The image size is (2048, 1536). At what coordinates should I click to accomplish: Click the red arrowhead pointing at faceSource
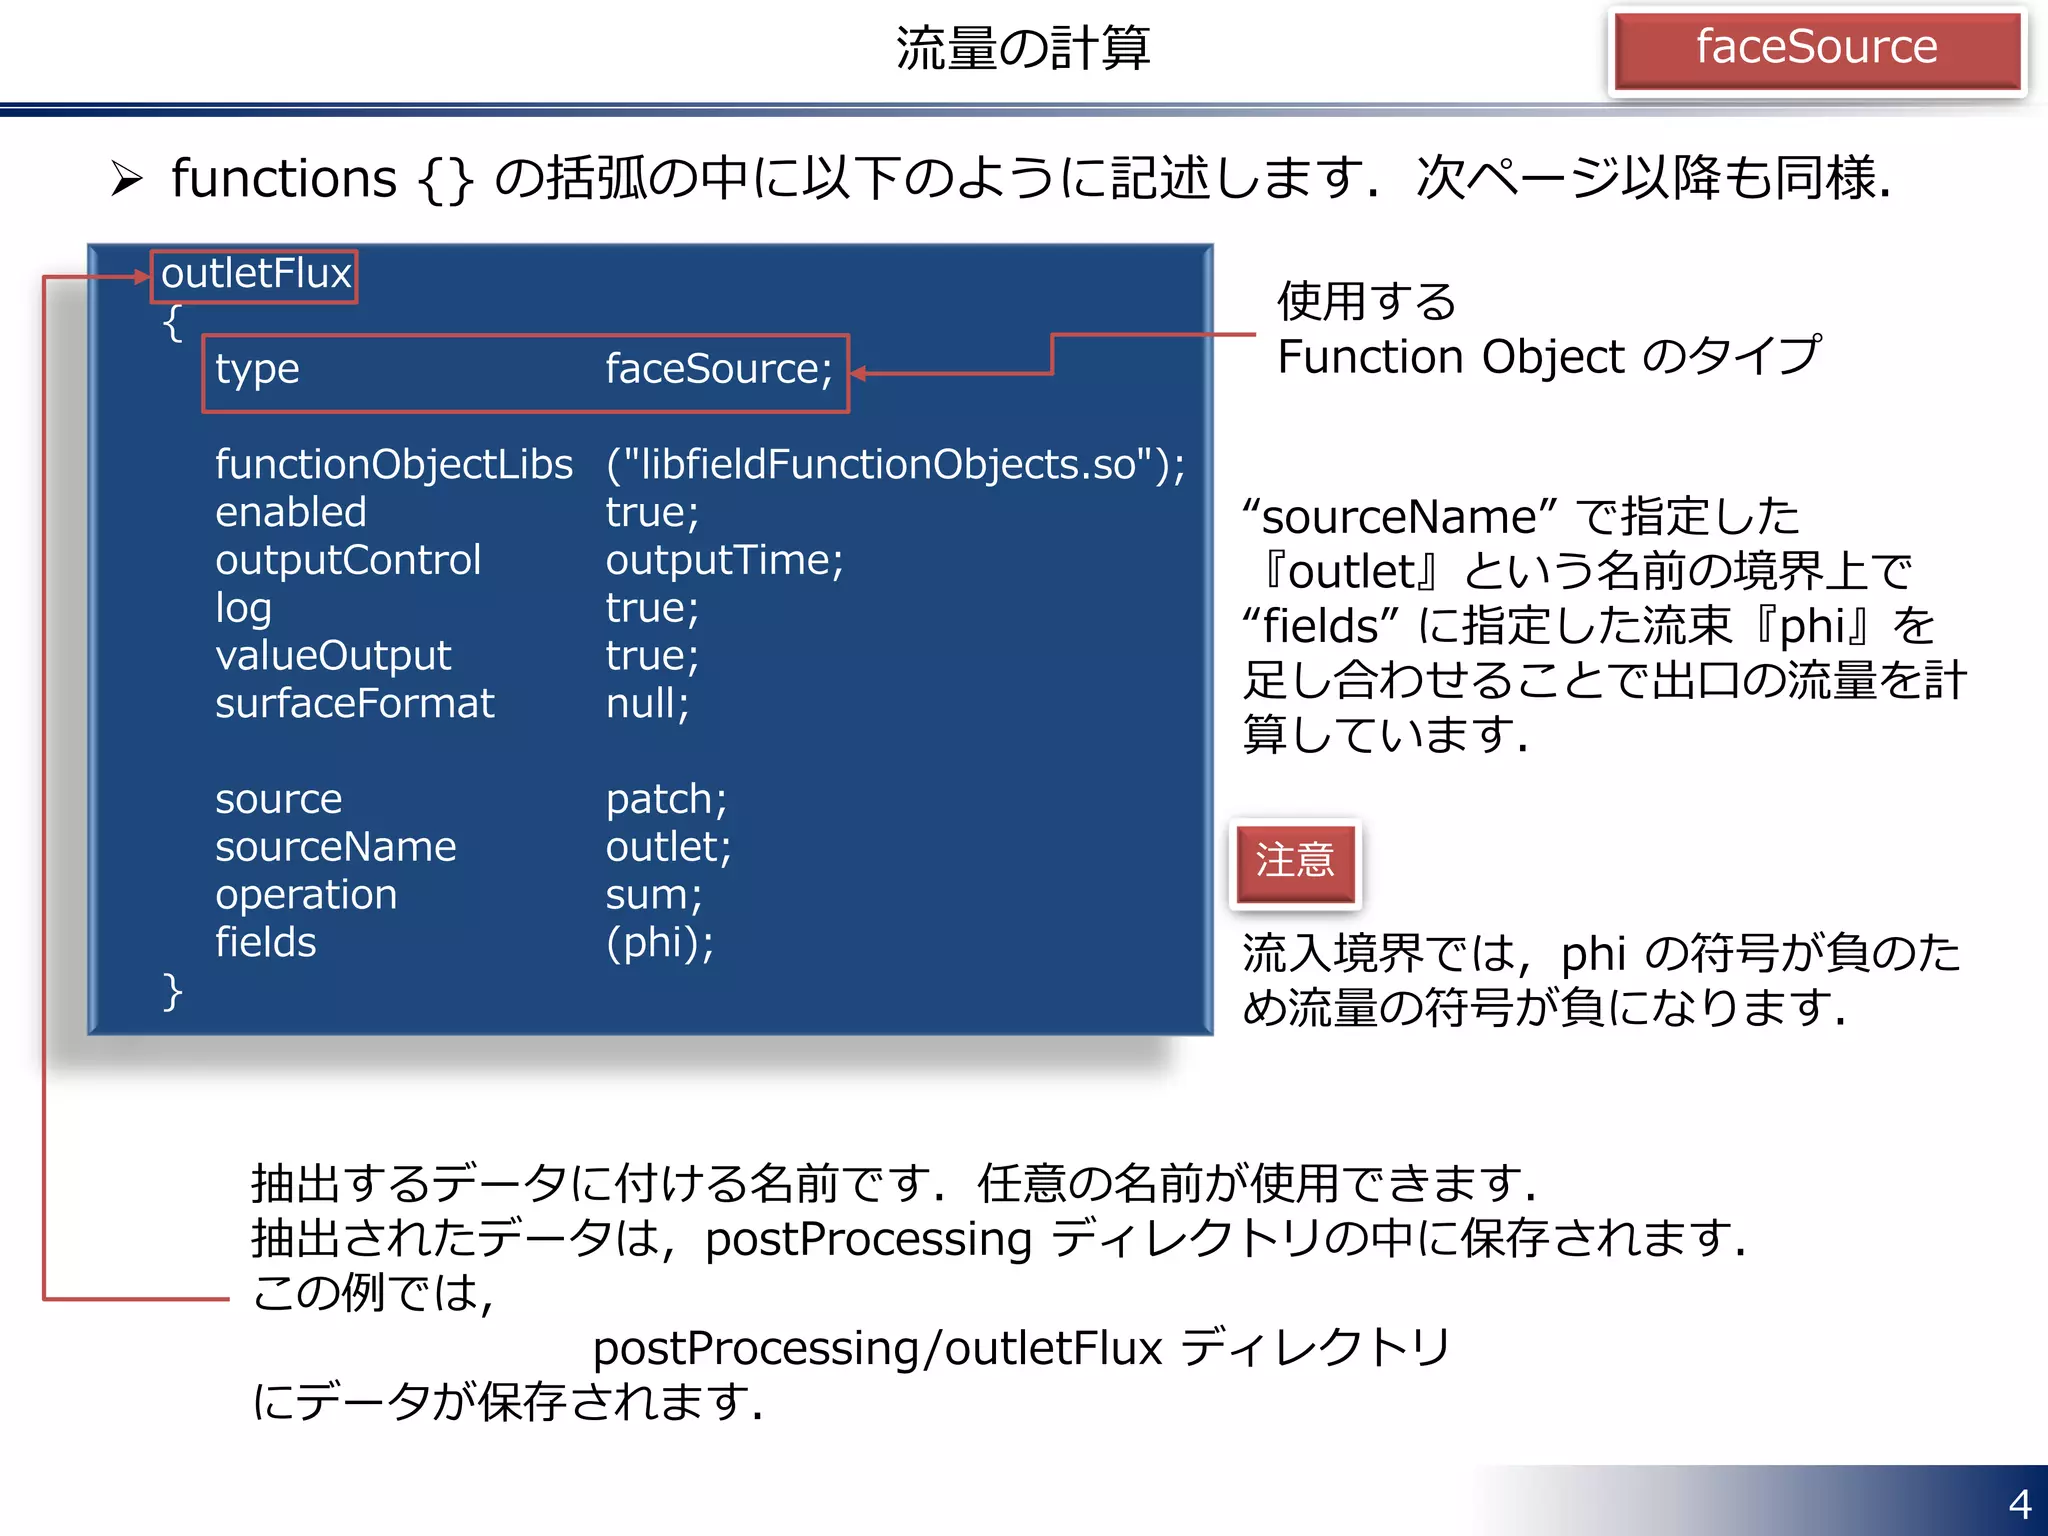[x=858, y=374]
